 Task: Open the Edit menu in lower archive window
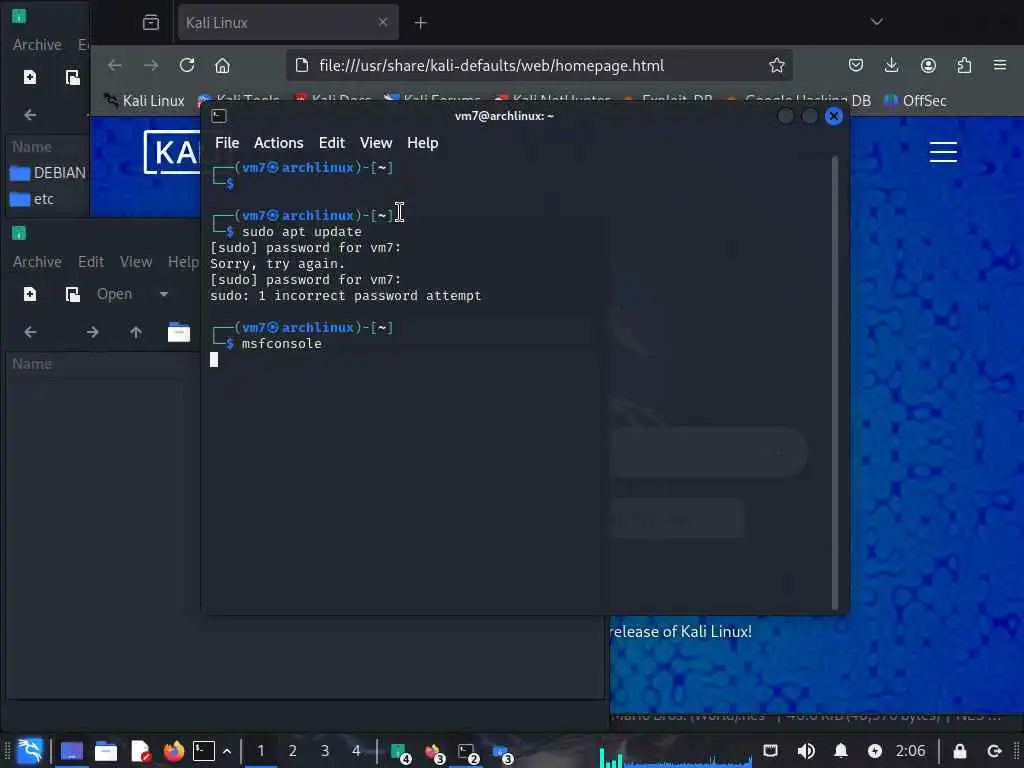(91, 262)
